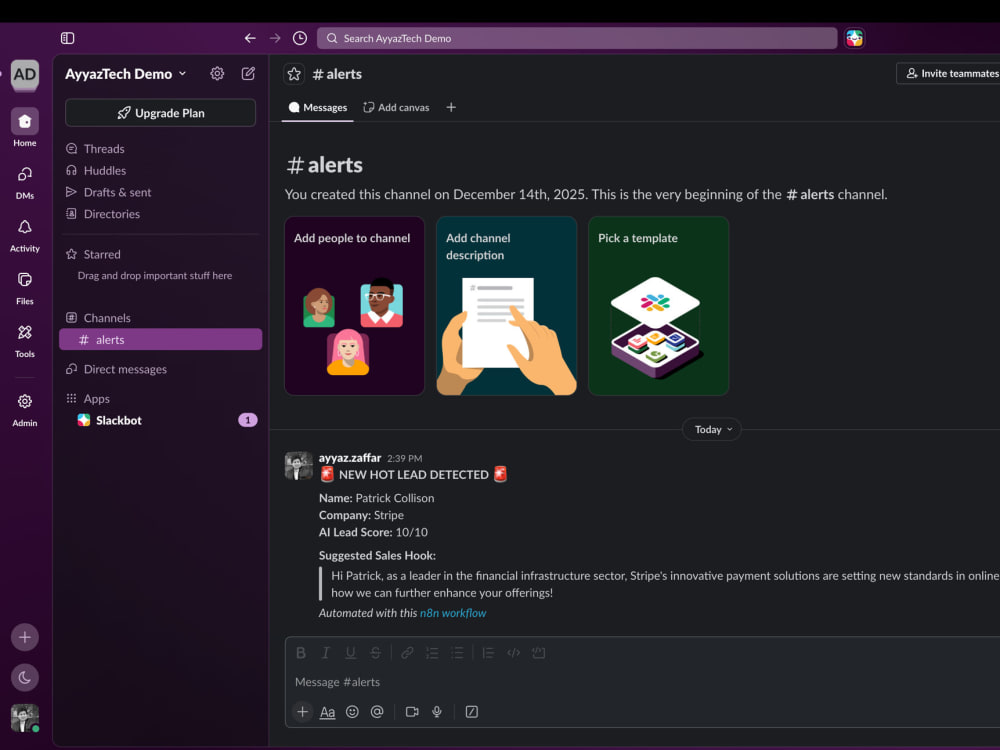The height and width of the screenshot is (750, 1000).
Task: Toggle code block formatting
Action: [x=539, y=652]
